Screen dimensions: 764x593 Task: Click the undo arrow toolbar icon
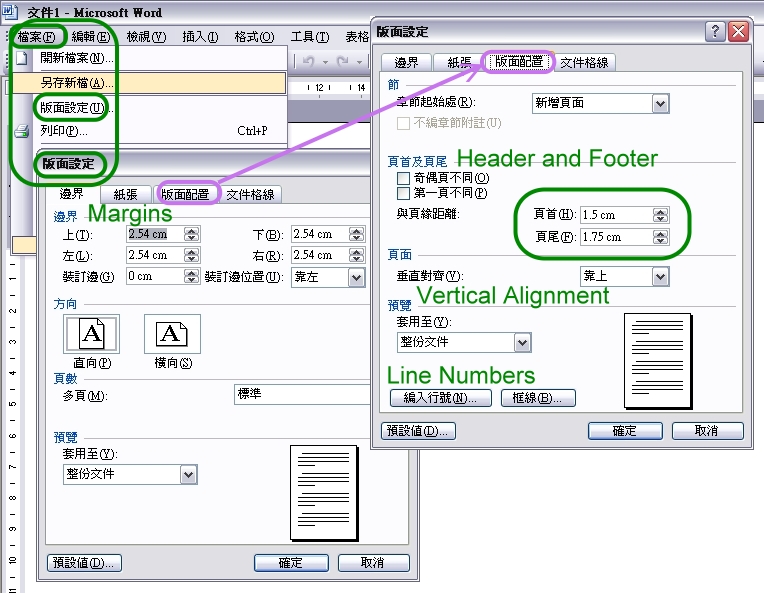pos(308,61)
